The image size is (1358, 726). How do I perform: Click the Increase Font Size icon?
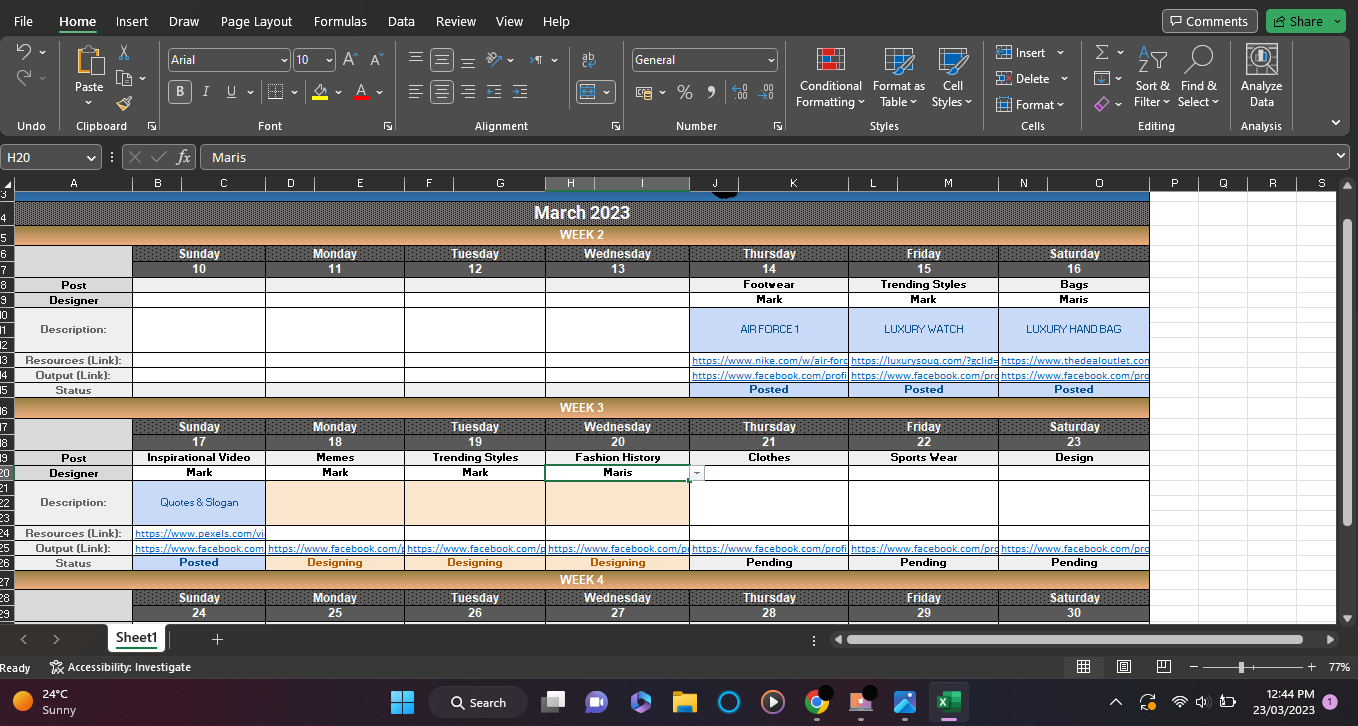(350, 60)
